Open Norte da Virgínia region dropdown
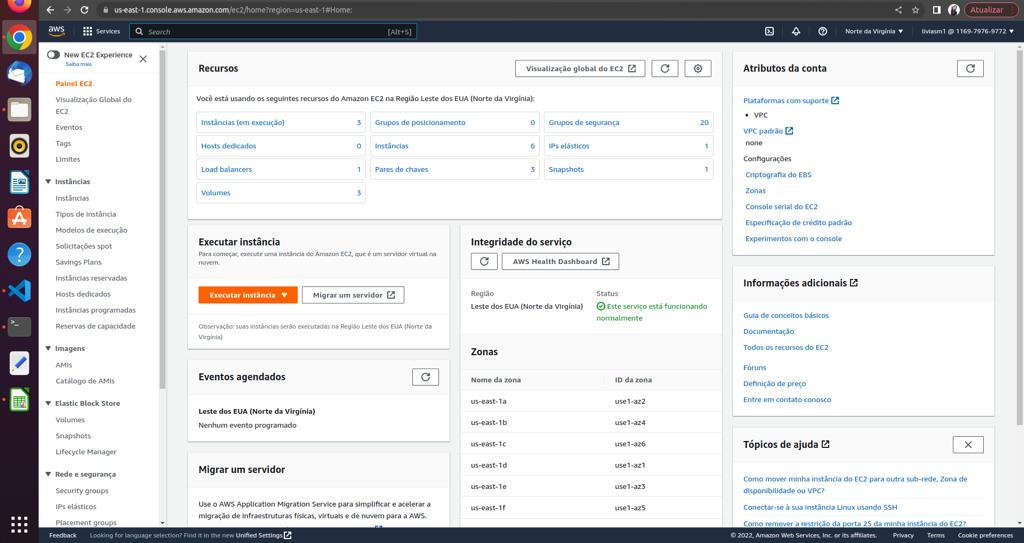This screenshot has width=1024, height=543. click(x=874, y=31)
